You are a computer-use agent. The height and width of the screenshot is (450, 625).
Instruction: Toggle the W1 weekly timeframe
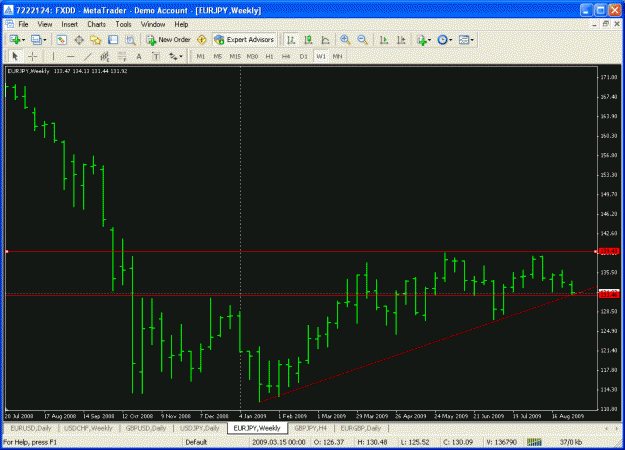click(x=320, y=57)
